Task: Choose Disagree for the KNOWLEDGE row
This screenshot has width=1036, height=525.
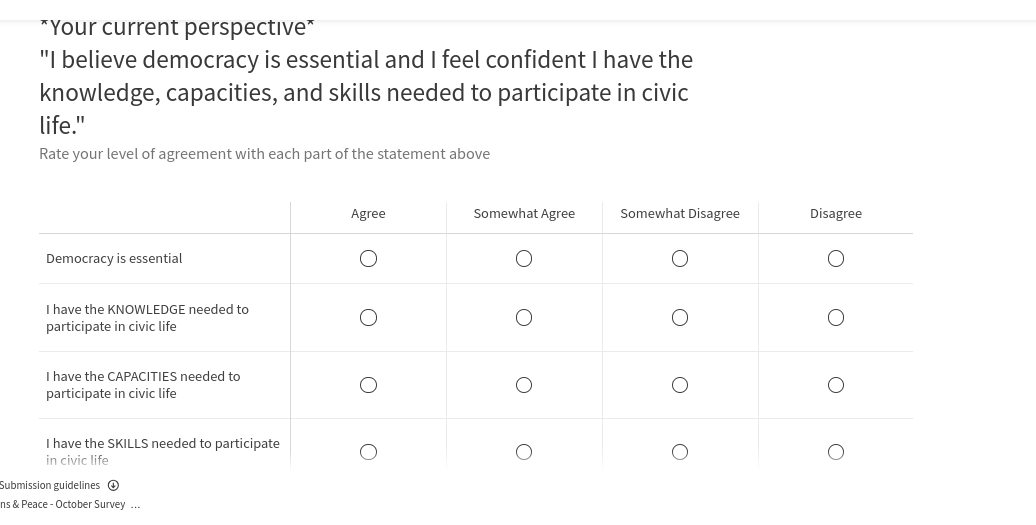Action: [x=836, y=318]
